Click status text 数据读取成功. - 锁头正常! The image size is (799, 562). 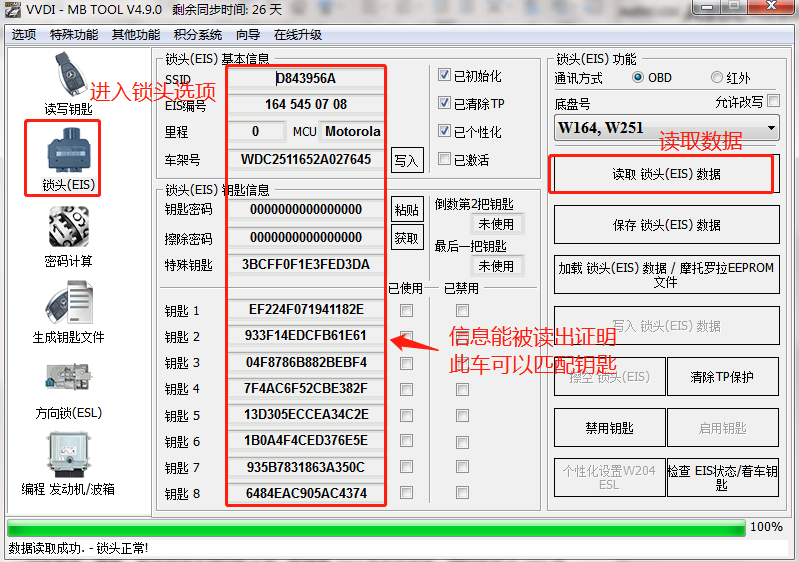(78, 548)
